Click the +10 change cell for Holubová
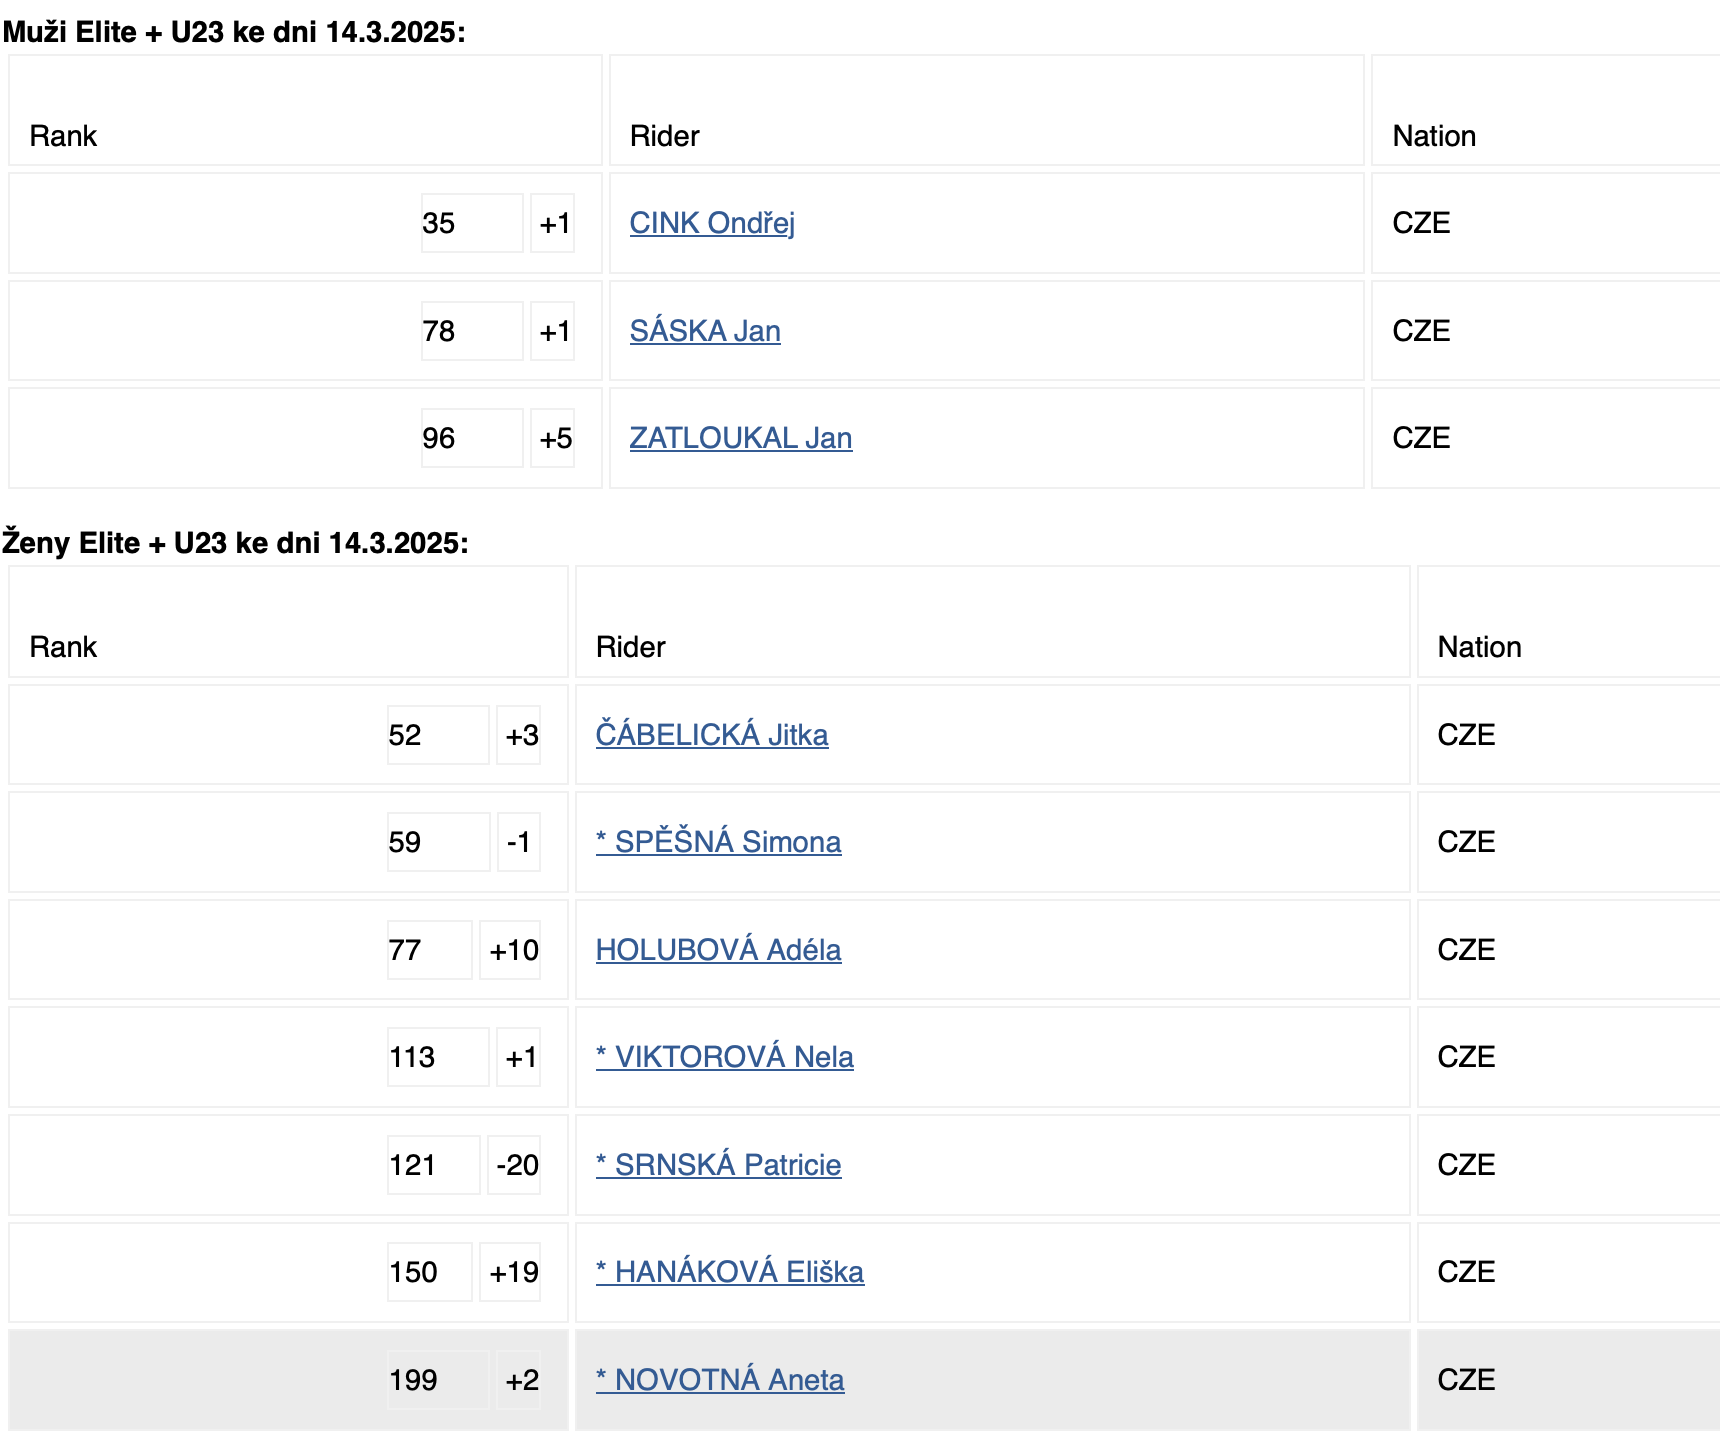Screen dimensions: 1730x1442 pyautogui.click(x=510, y=950)
